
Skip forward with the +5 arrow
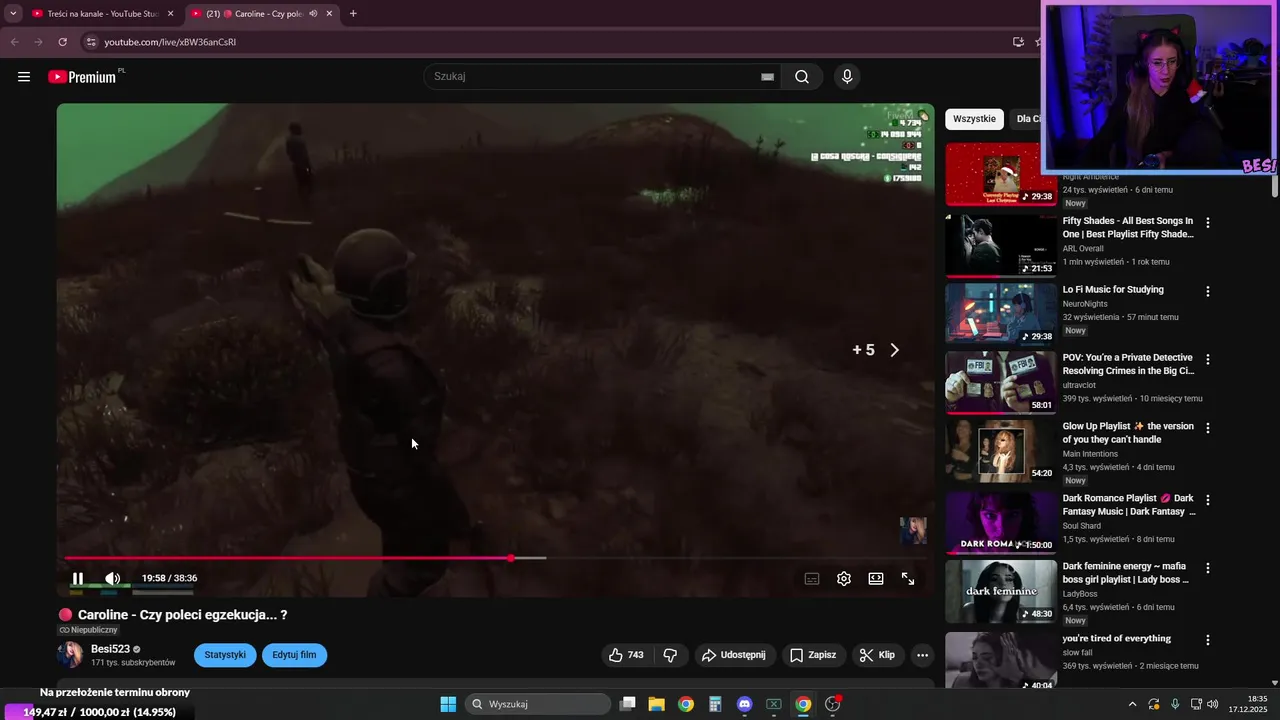click(894, 350)
